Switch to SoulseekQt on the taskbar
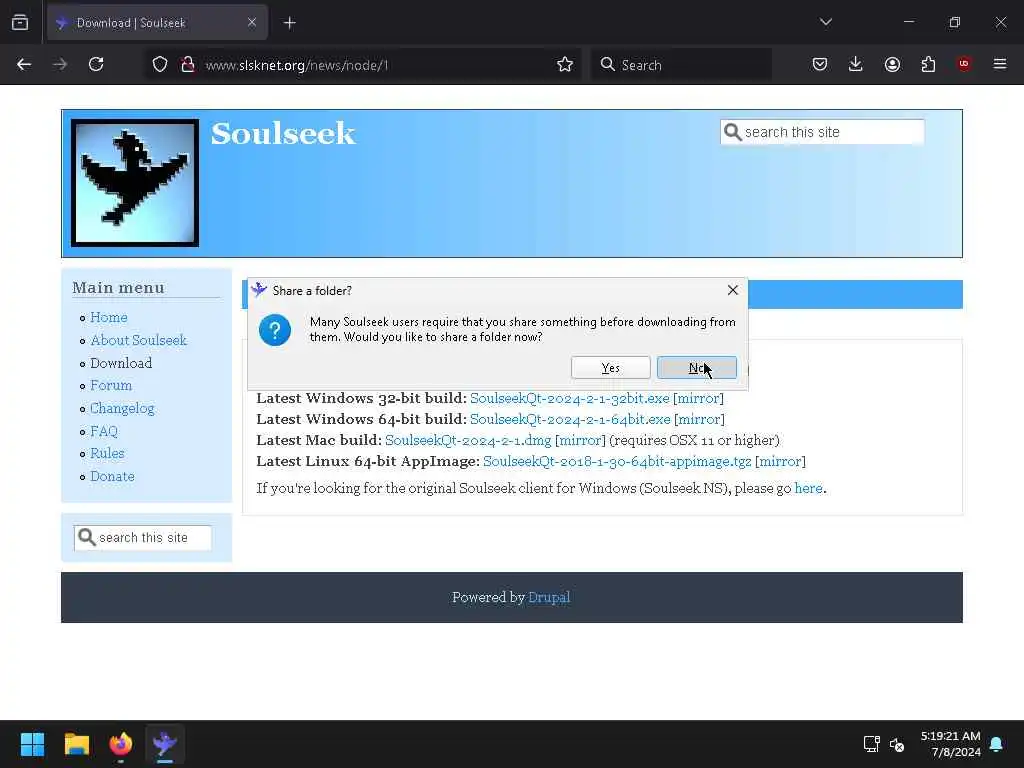 [x=165, y=744]
